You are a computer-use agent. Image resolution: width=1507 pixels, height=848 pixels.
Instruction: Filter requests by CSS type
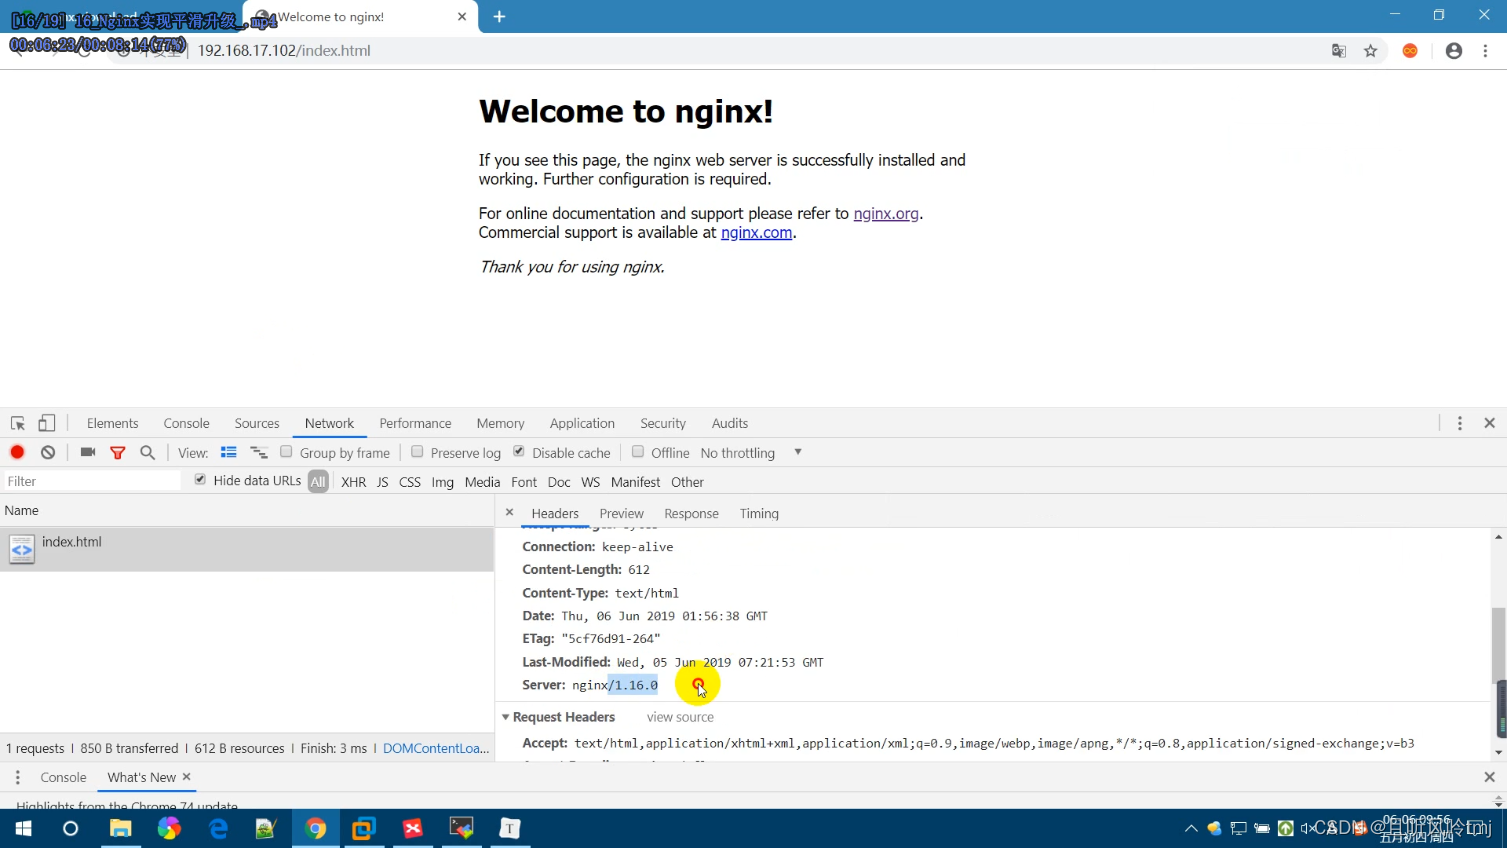coord(410,482)
